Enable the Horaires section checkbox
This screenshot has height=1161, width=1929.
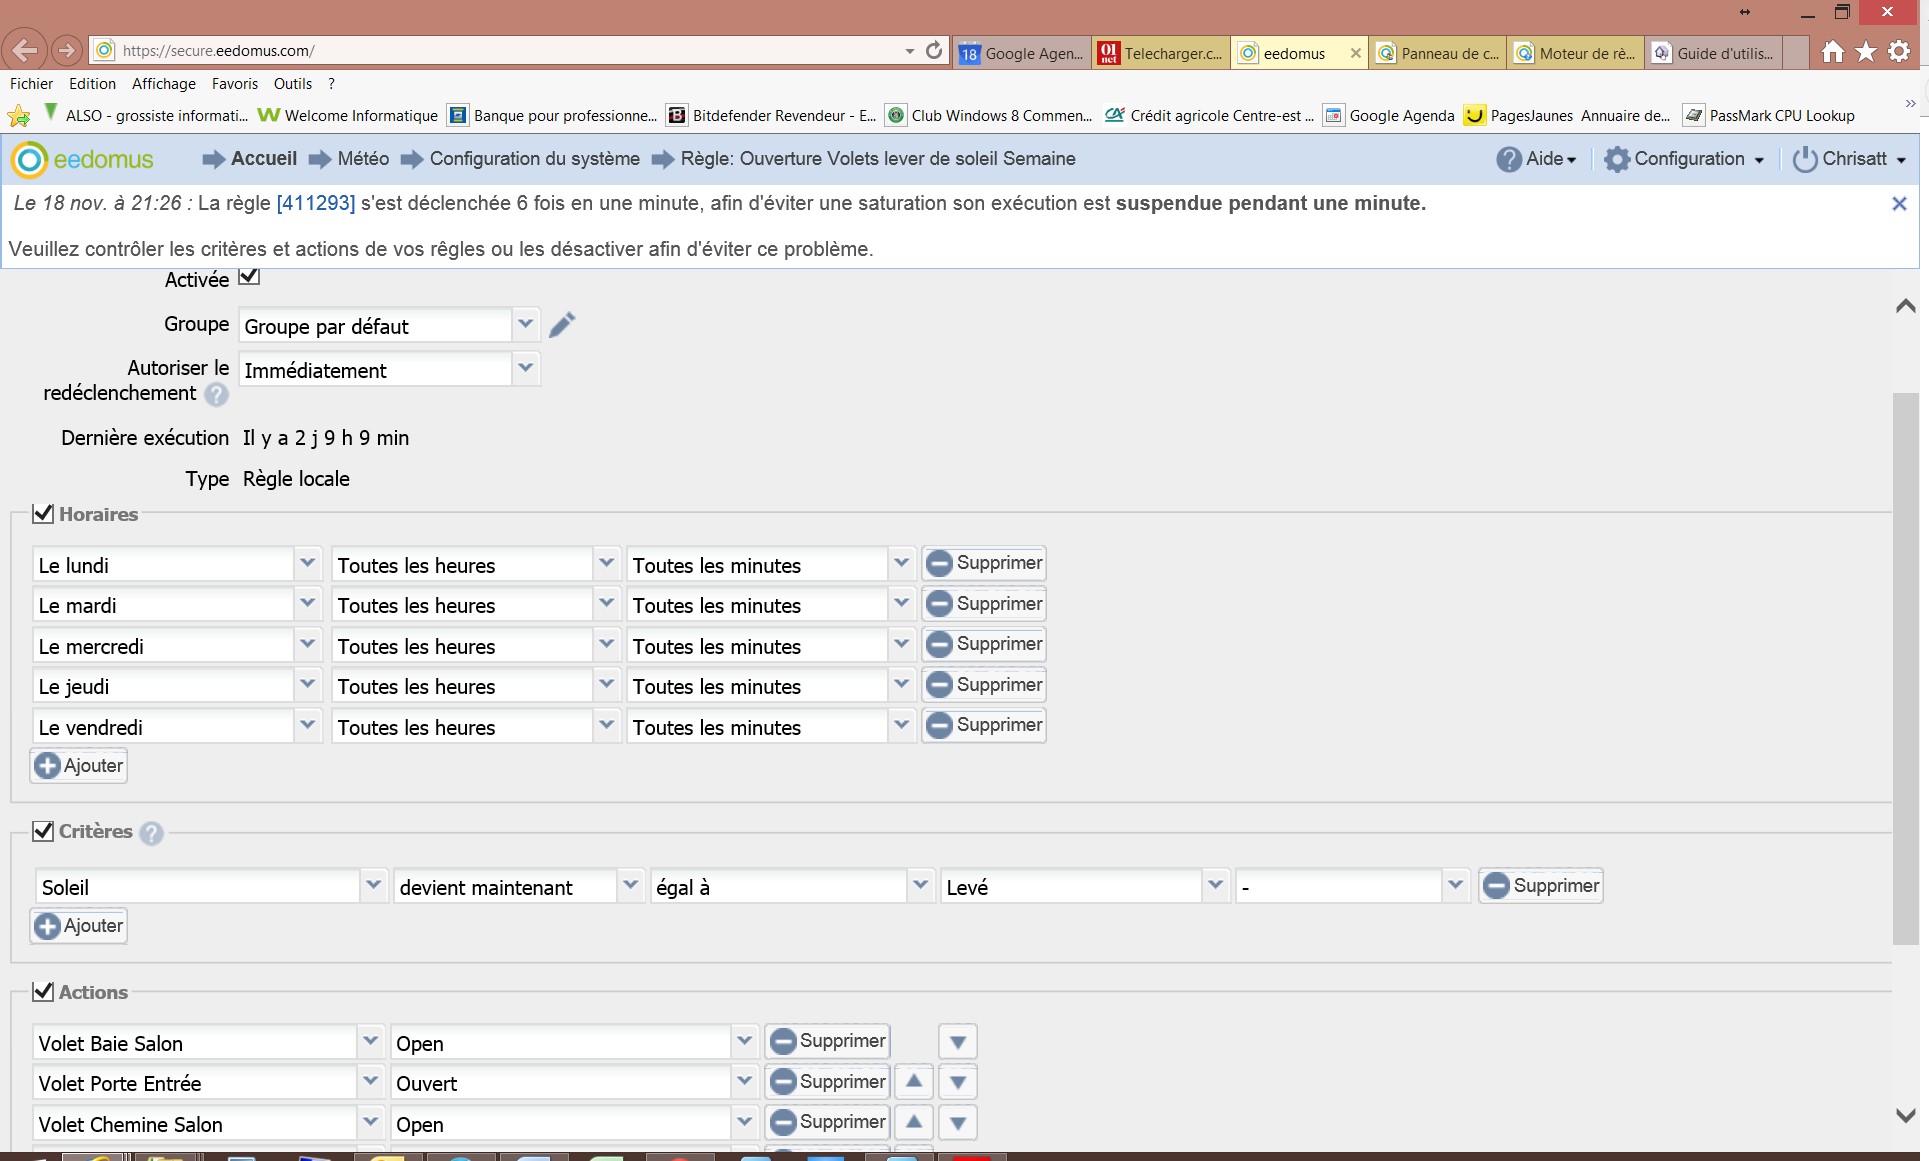[43, 512]
